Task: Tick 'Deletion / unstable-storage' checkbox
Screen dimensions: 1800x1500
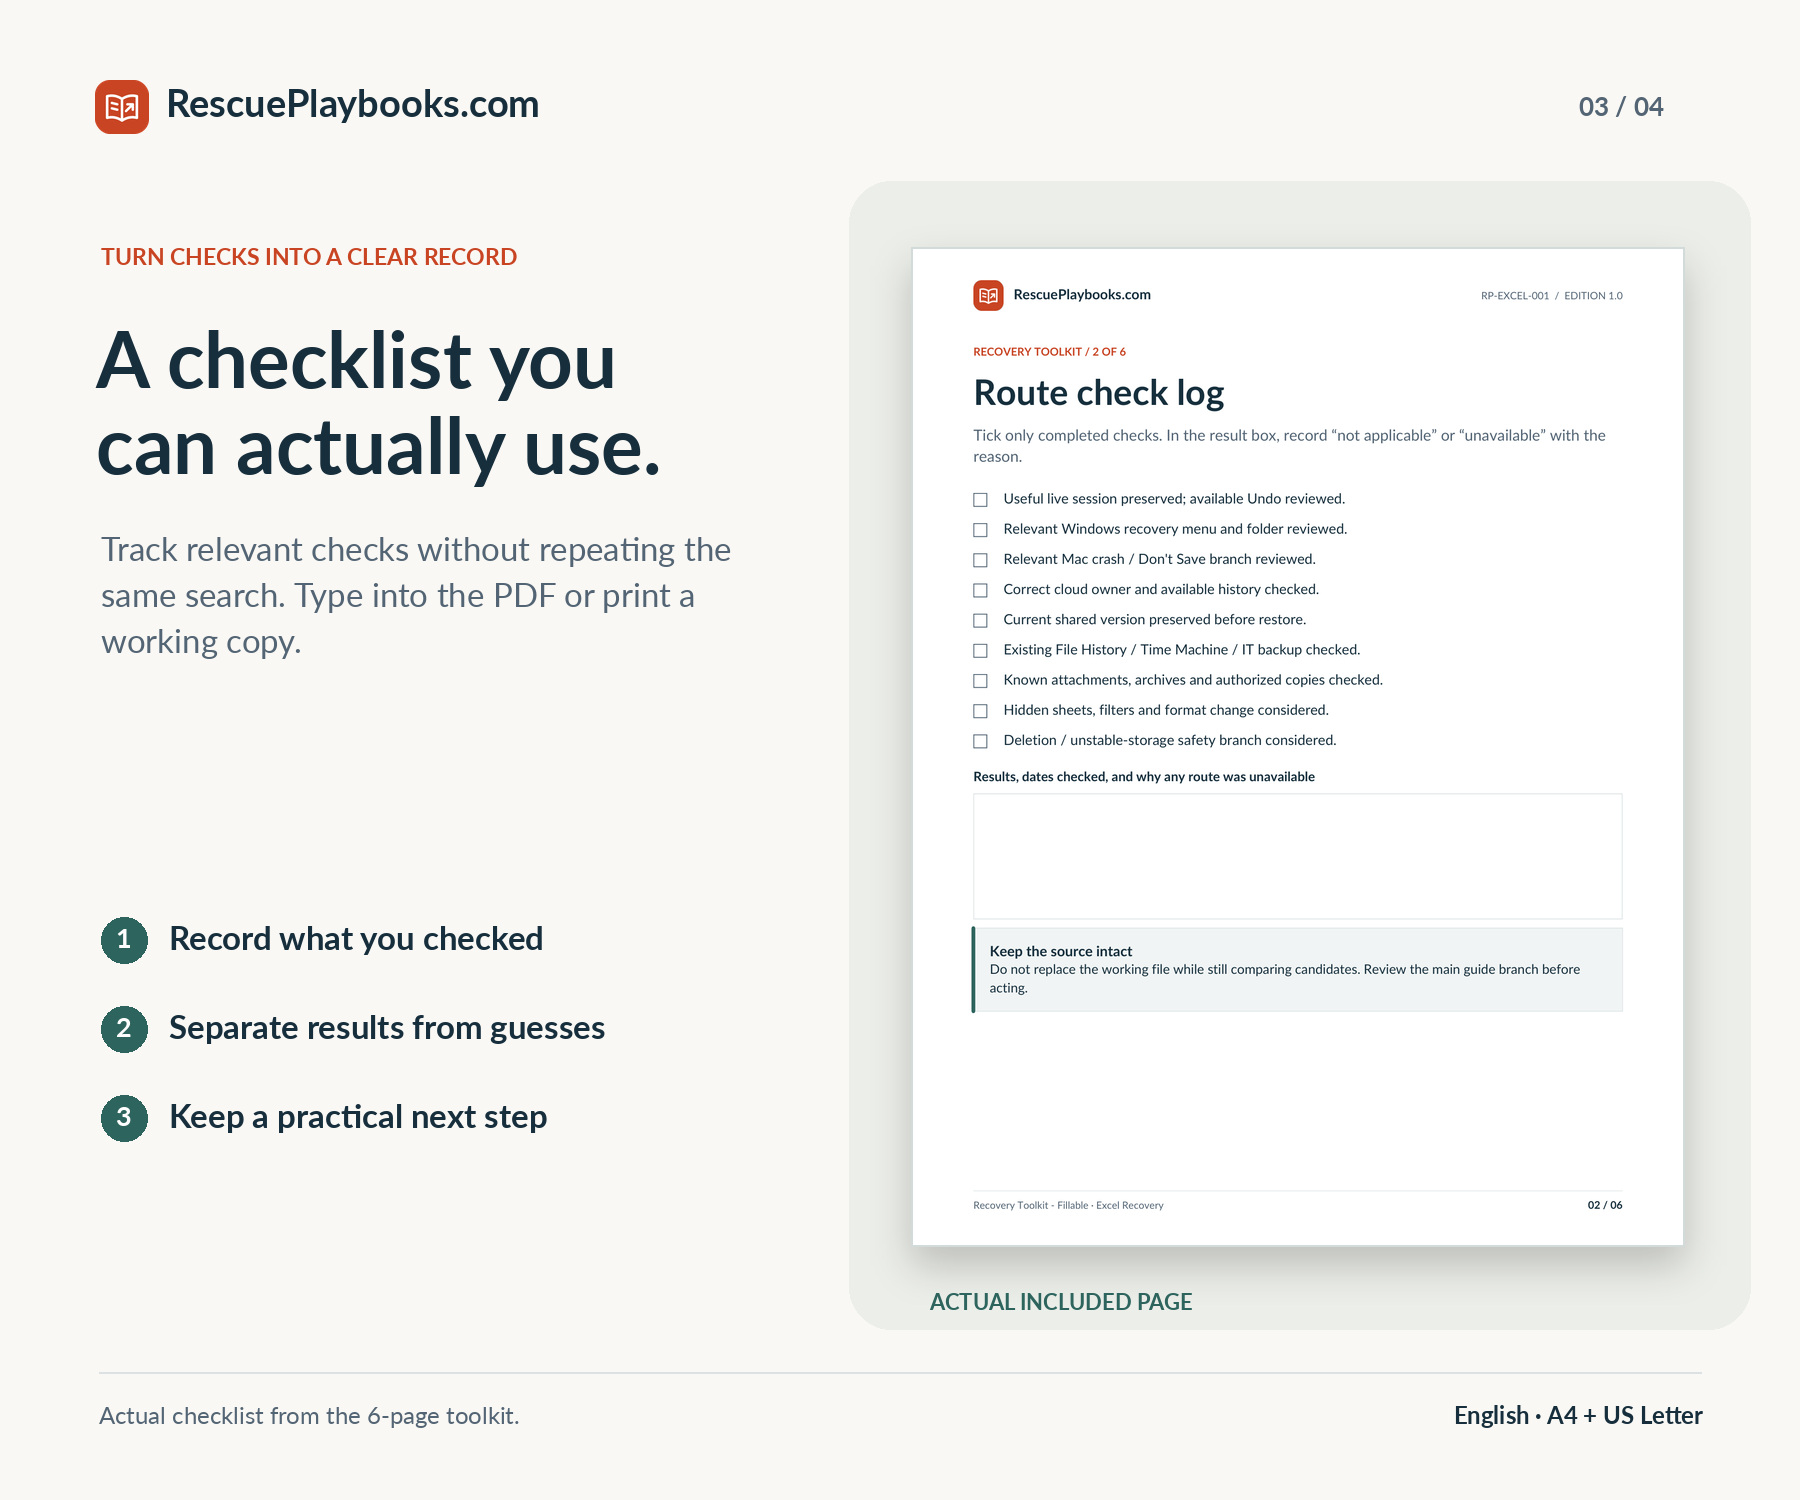Action: pos(981,741)
